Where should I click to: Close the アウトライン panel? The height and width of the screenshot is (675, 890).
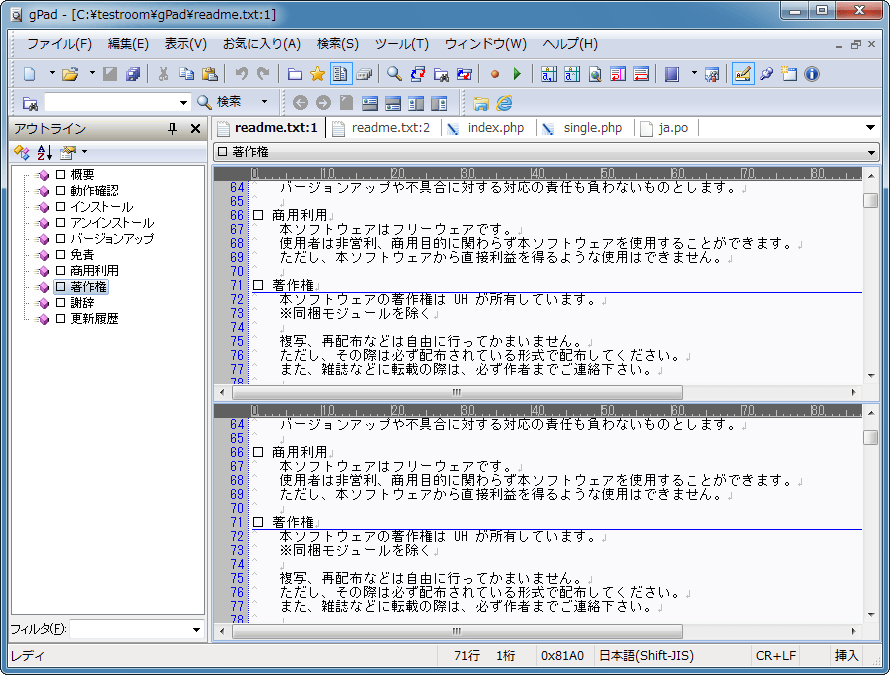195,129
